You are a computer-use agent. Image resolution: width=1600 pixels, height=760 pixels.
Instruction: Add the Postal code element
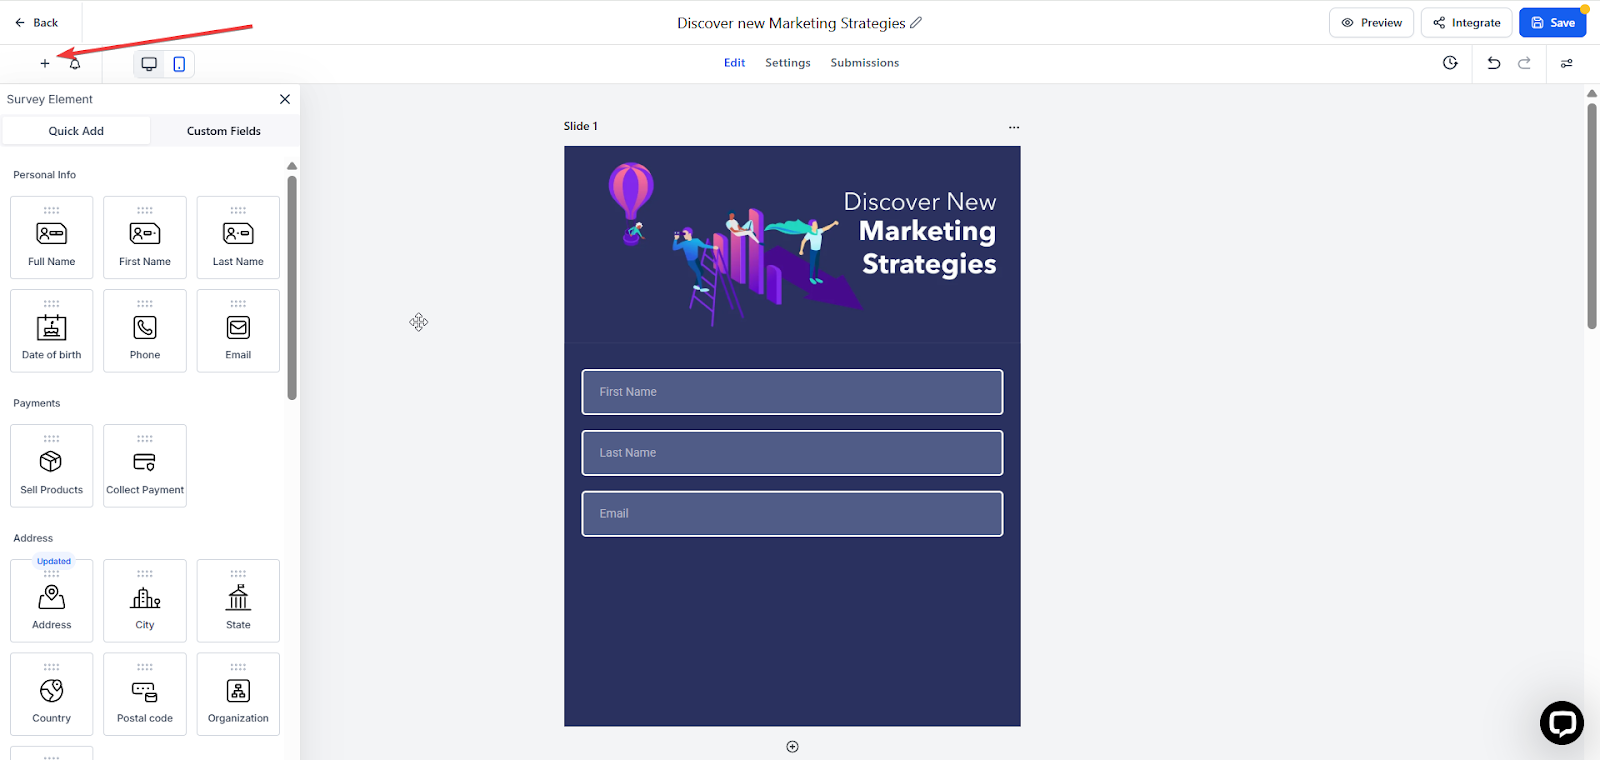[x=145, y=694]
